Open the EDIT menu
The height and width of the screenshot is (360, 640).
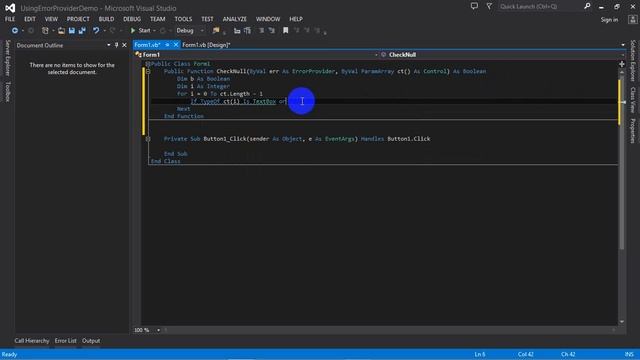30,19
